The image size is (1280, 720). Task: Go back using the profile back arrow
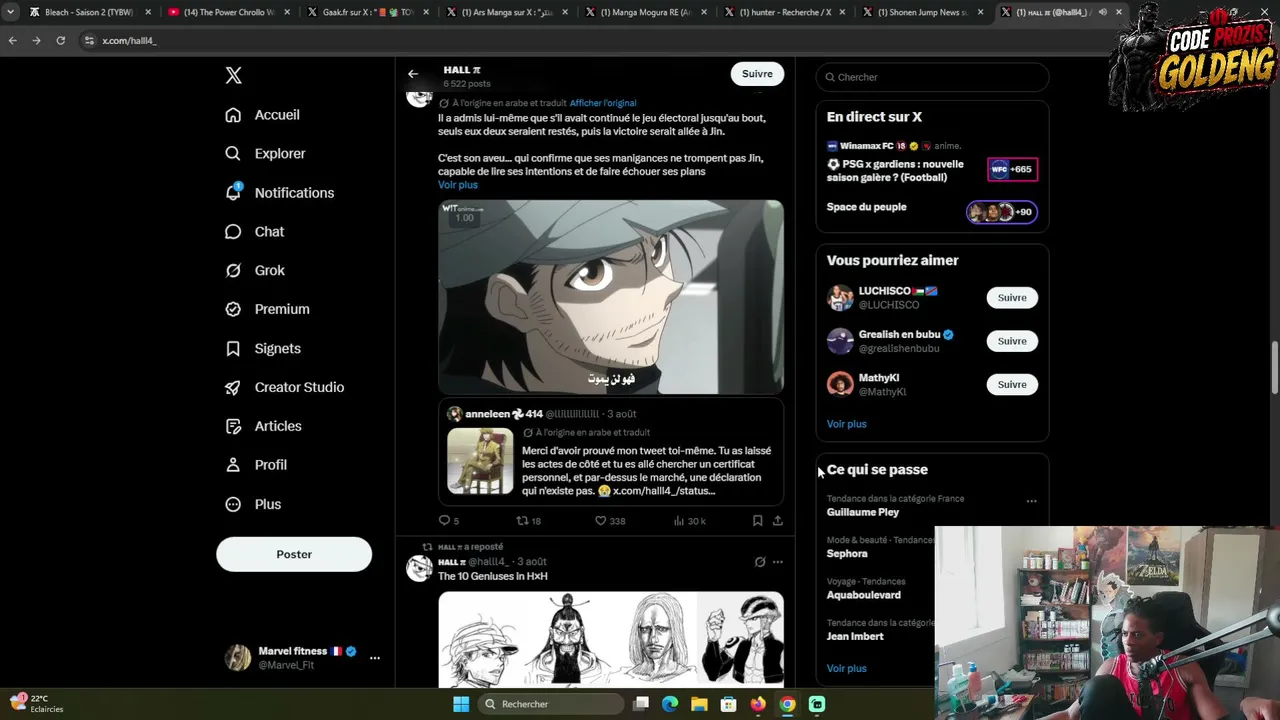(x=413, y=74)
